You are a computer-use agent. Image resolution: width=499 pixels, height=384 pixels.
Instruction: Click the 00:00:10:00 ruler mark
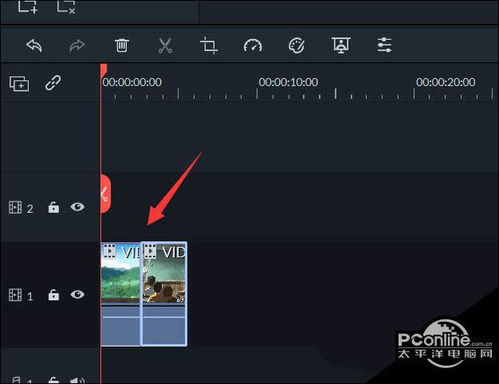[288, 82]
